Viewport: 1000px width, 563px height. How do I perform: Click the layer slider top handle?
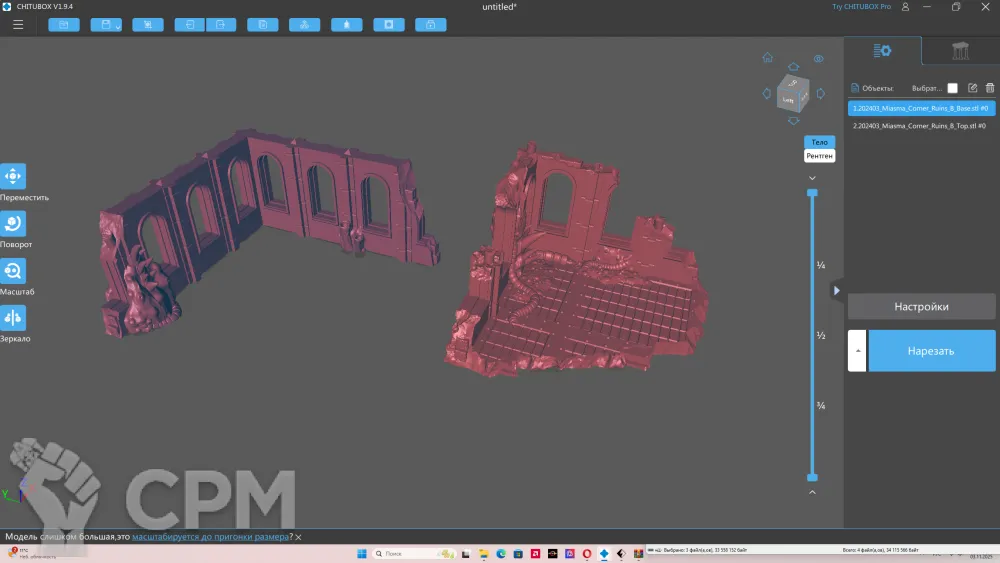(812, 192)
